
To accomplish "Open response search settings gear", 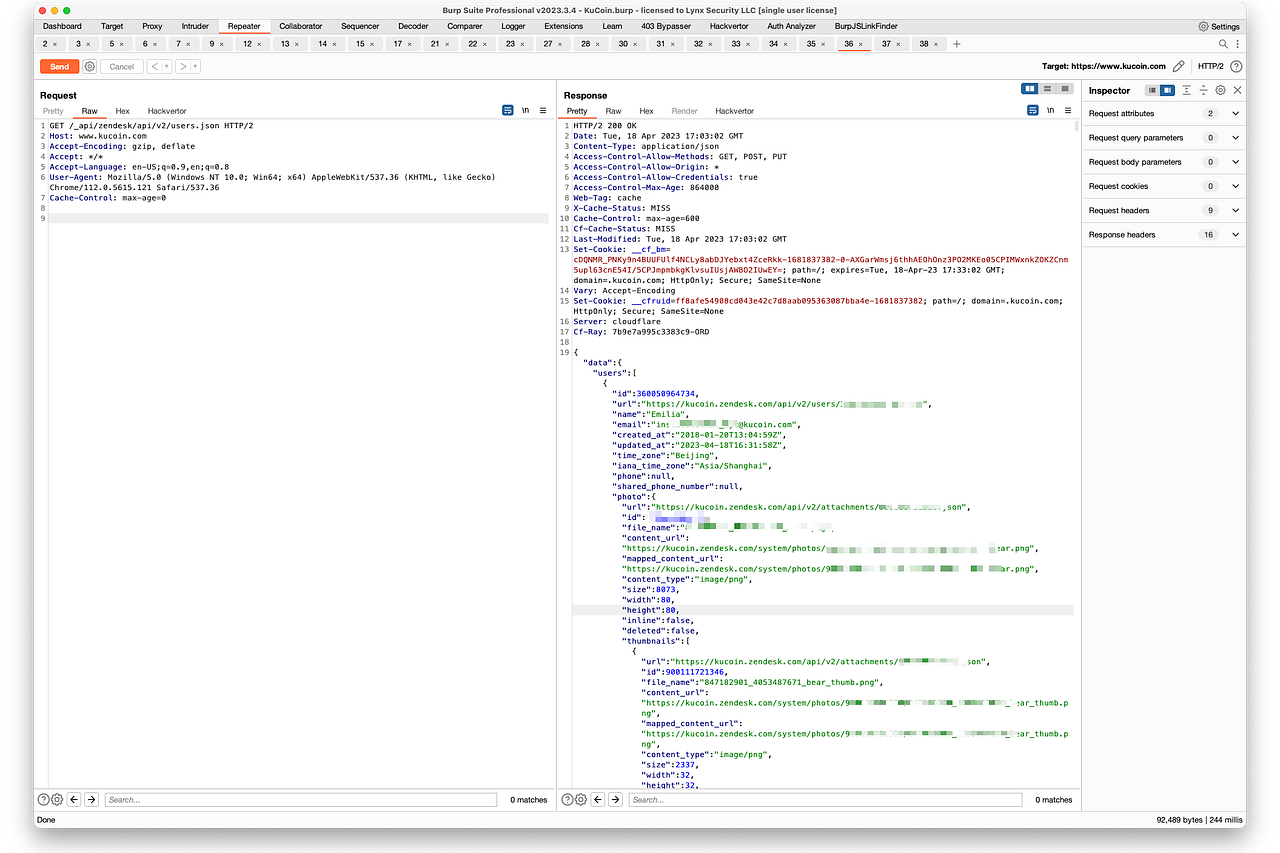I will pos(581,799).
